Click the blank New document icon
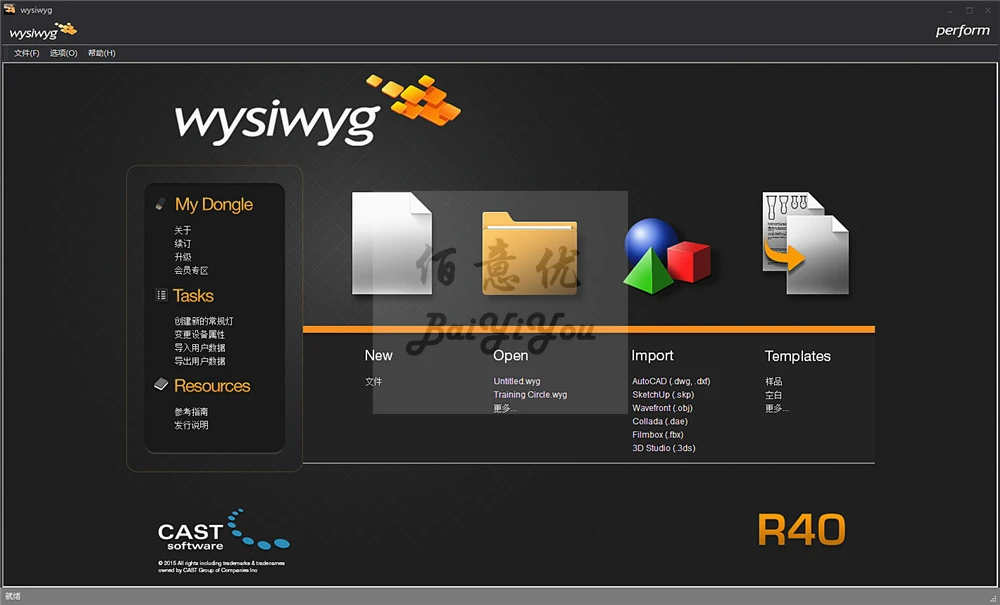 (392, 244)
